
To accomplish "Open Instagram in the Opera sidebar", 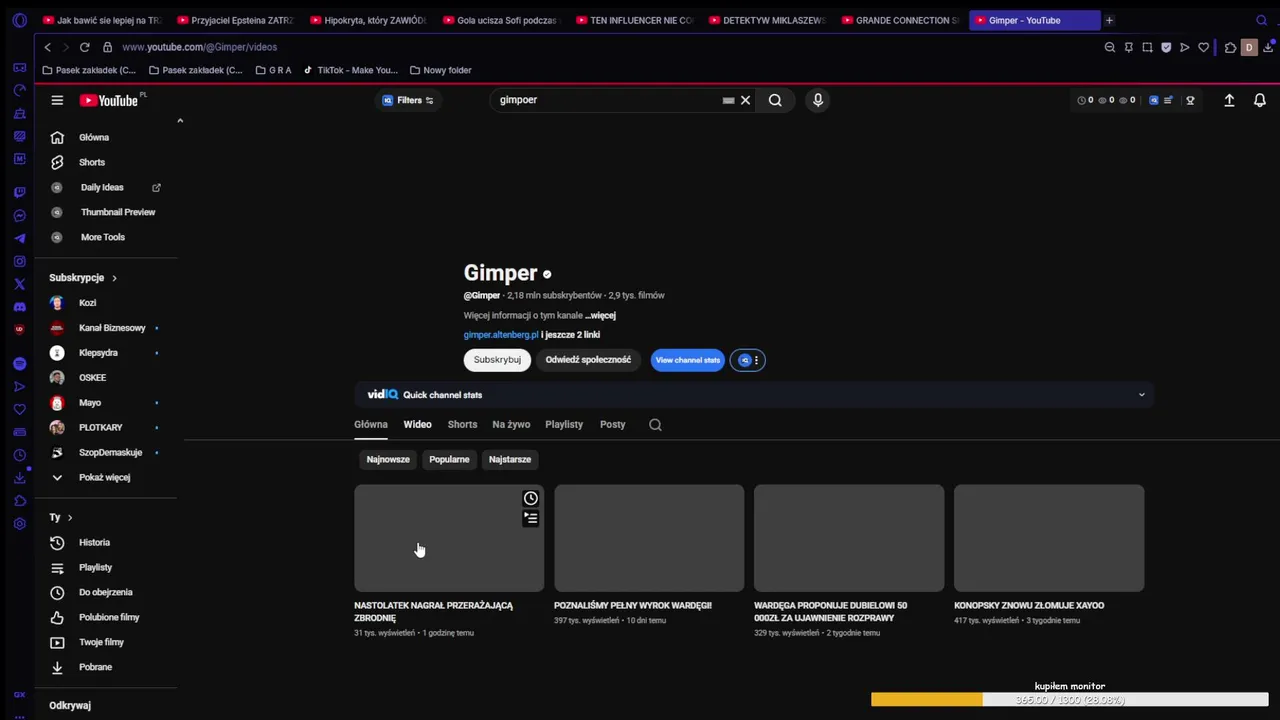I will pyautogui.click(x=19, y=261).
